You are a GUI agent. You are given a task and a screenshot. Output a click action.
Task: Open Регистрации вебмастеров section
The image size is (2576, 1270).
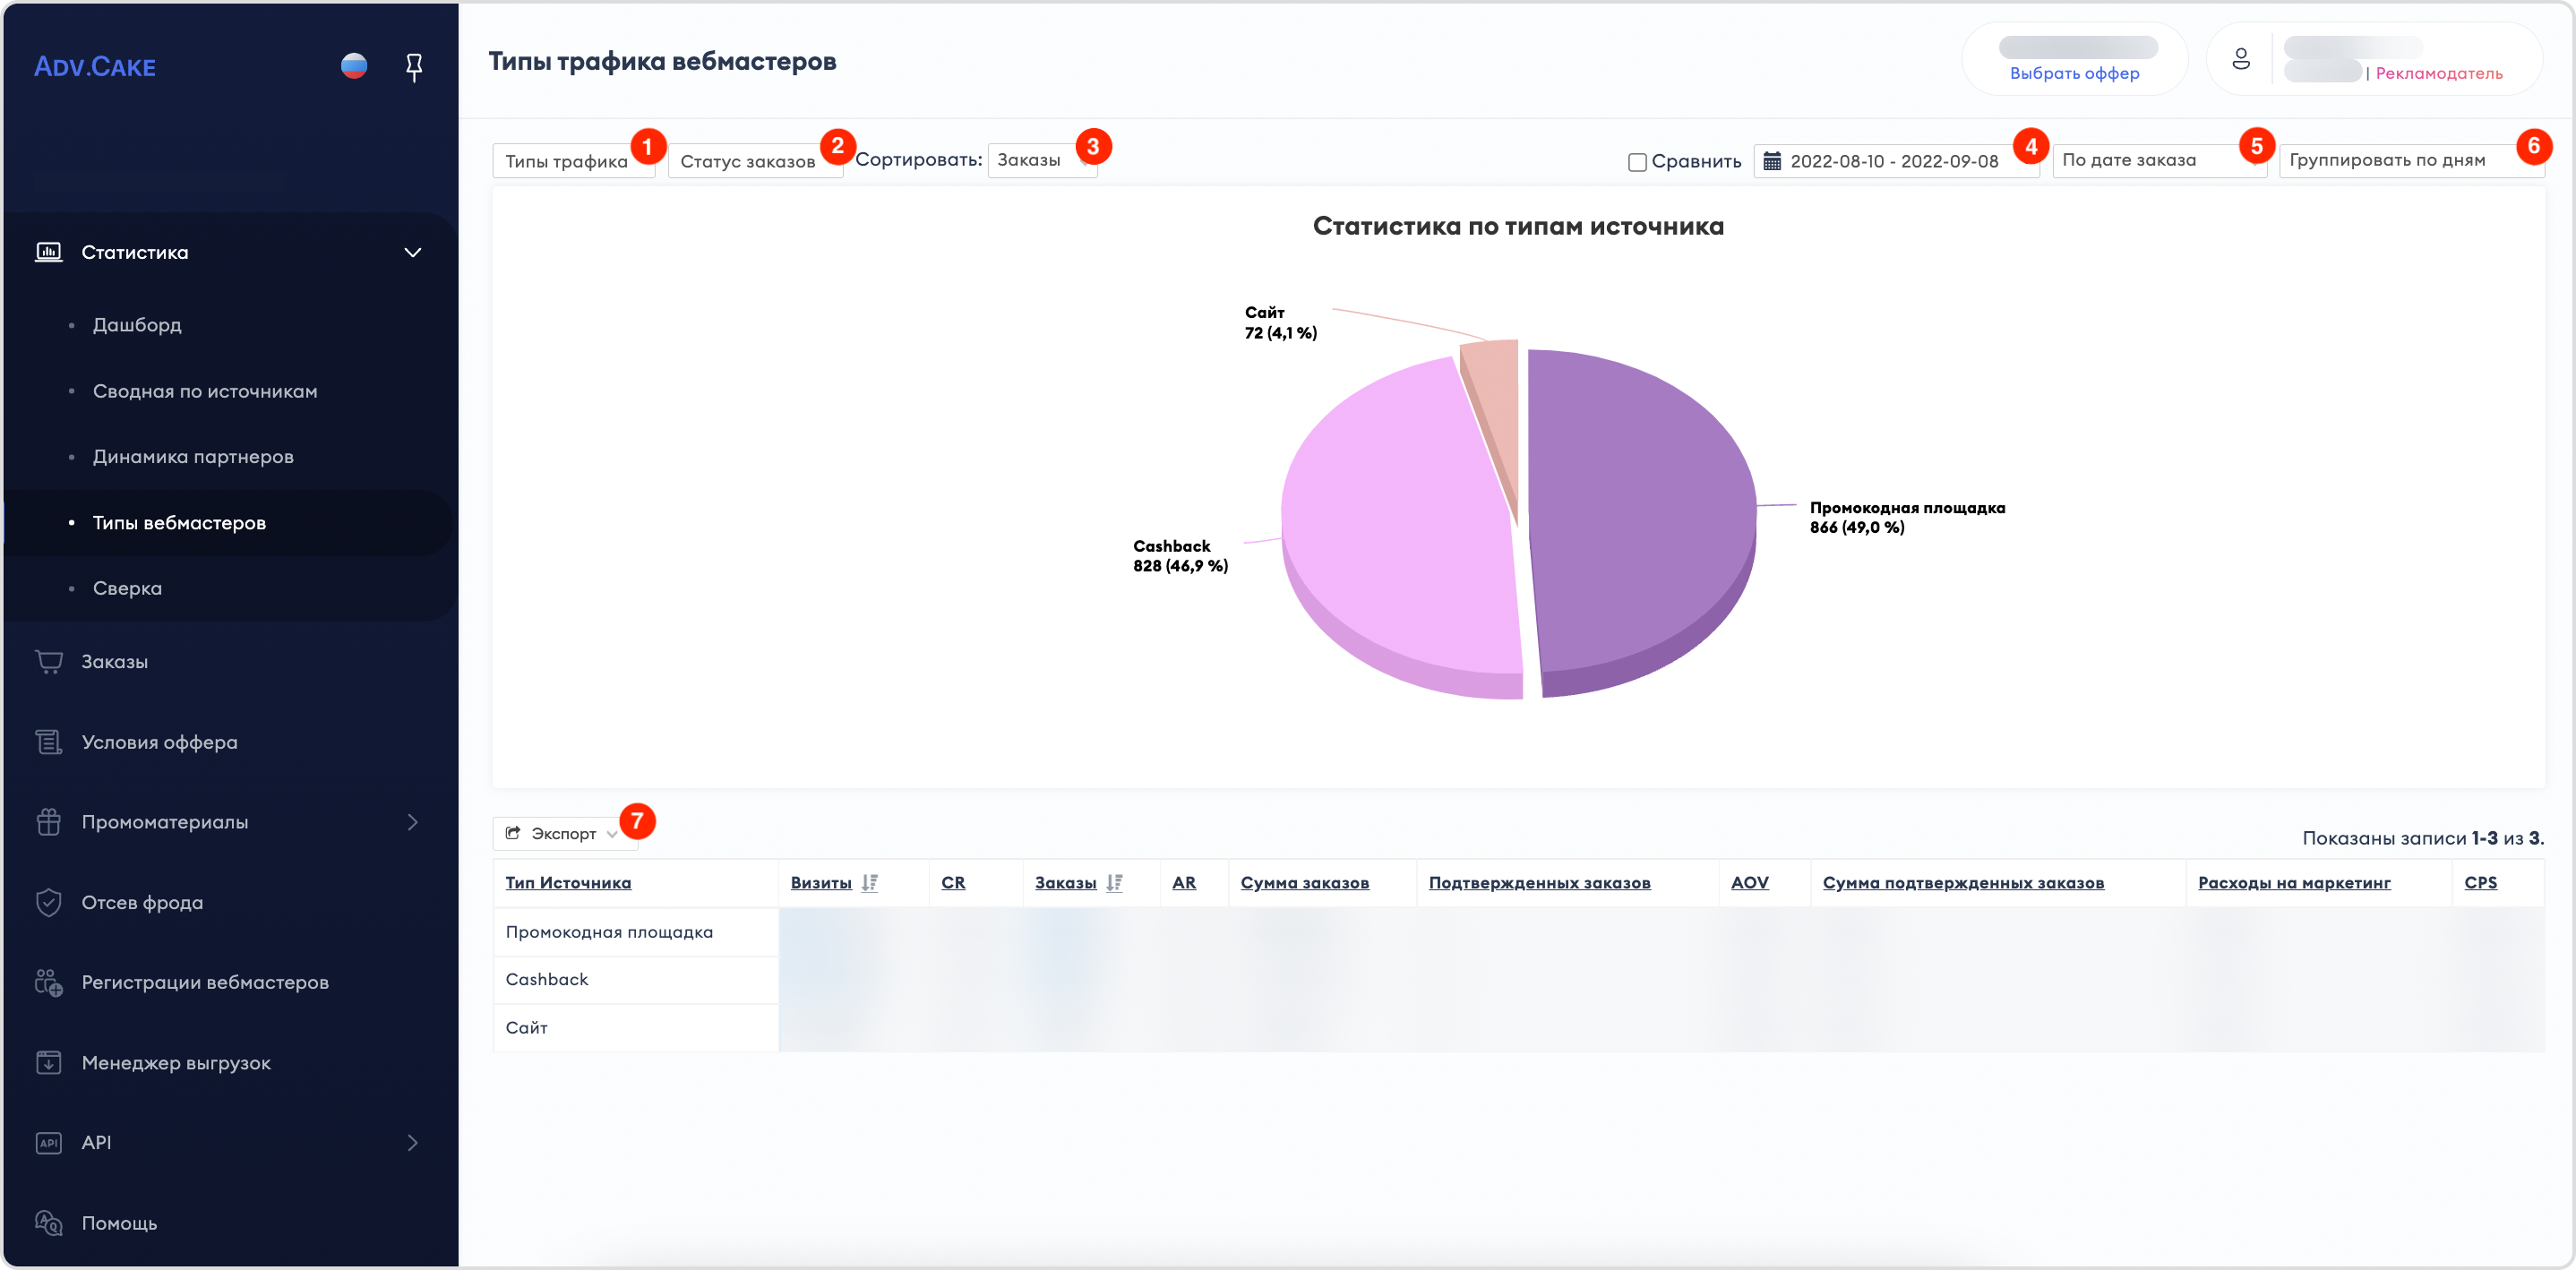pos(205,982)
